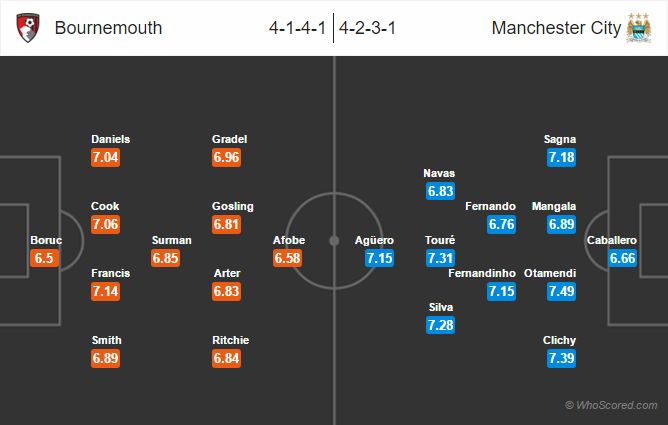This screenshot has height=425, width=668.
Task: Select Otamendi's 7.49 rating badge
Action: (561, 291)
